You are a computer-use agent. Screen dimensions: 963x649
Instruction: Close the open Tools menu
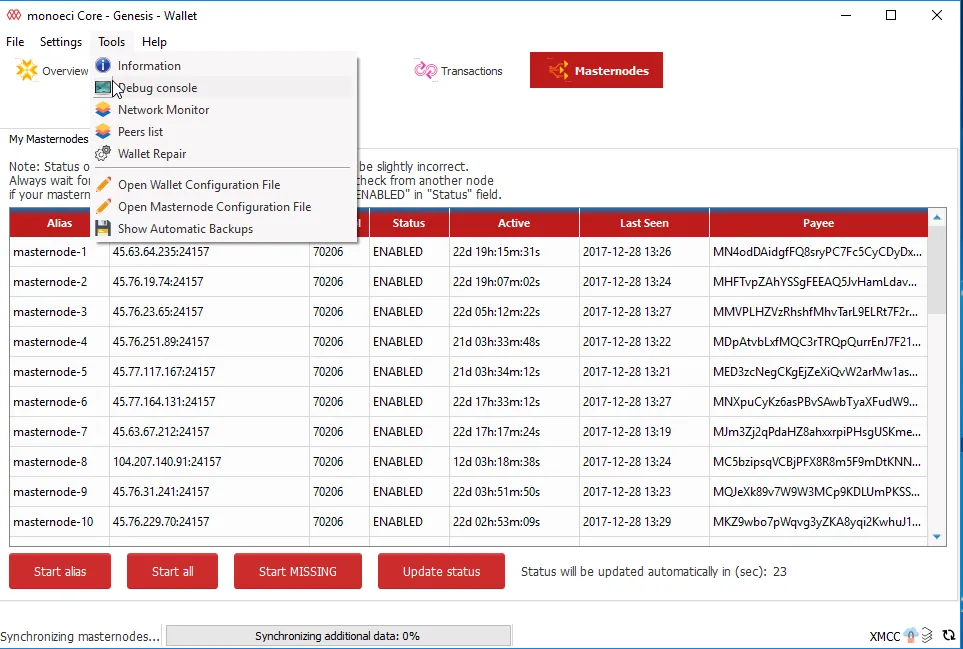111,42
